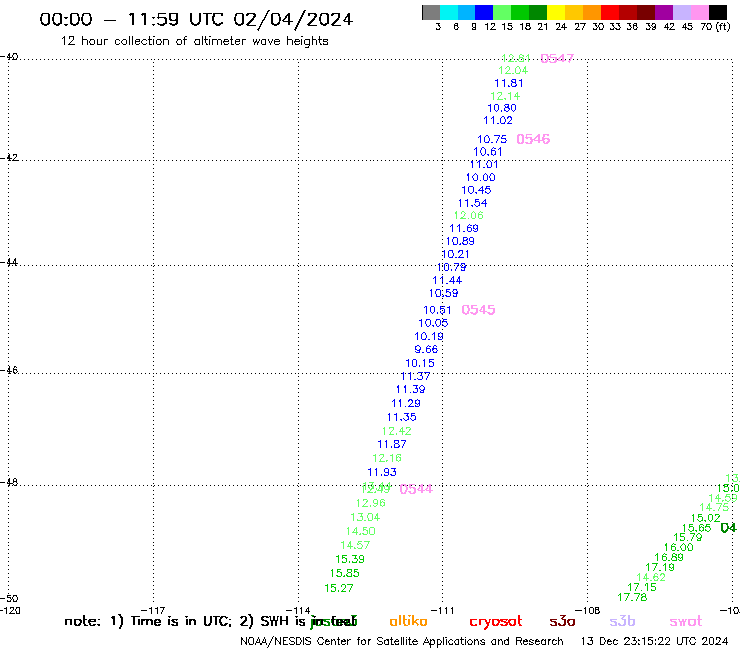The image size is (740, 650).
Task: Click the yellow swatch in the color scale
Action: [556, 12]
